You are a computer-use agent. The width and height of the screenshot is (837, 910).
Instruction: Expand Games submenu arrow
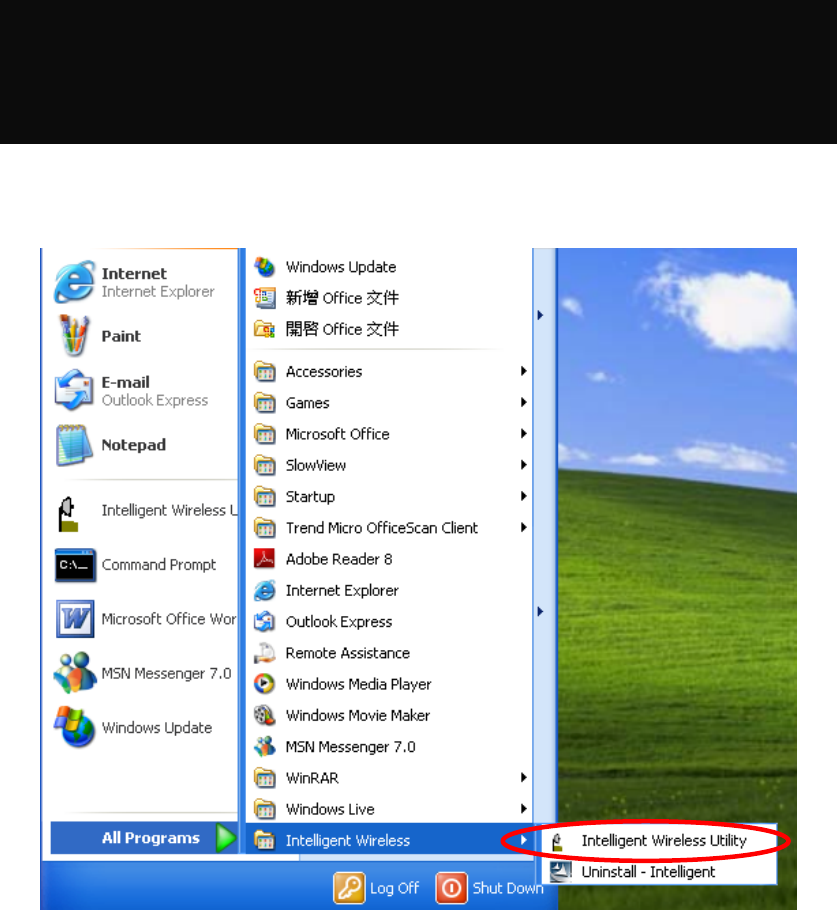pyautogui.click(x=524, y=402)
